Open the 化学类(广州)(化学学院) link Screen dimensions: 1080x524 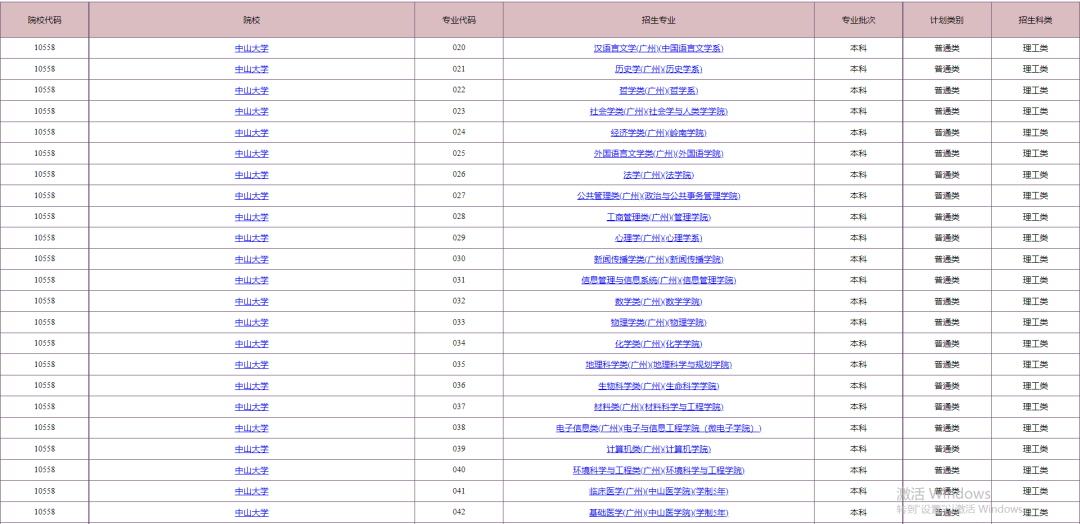(658, 344)
